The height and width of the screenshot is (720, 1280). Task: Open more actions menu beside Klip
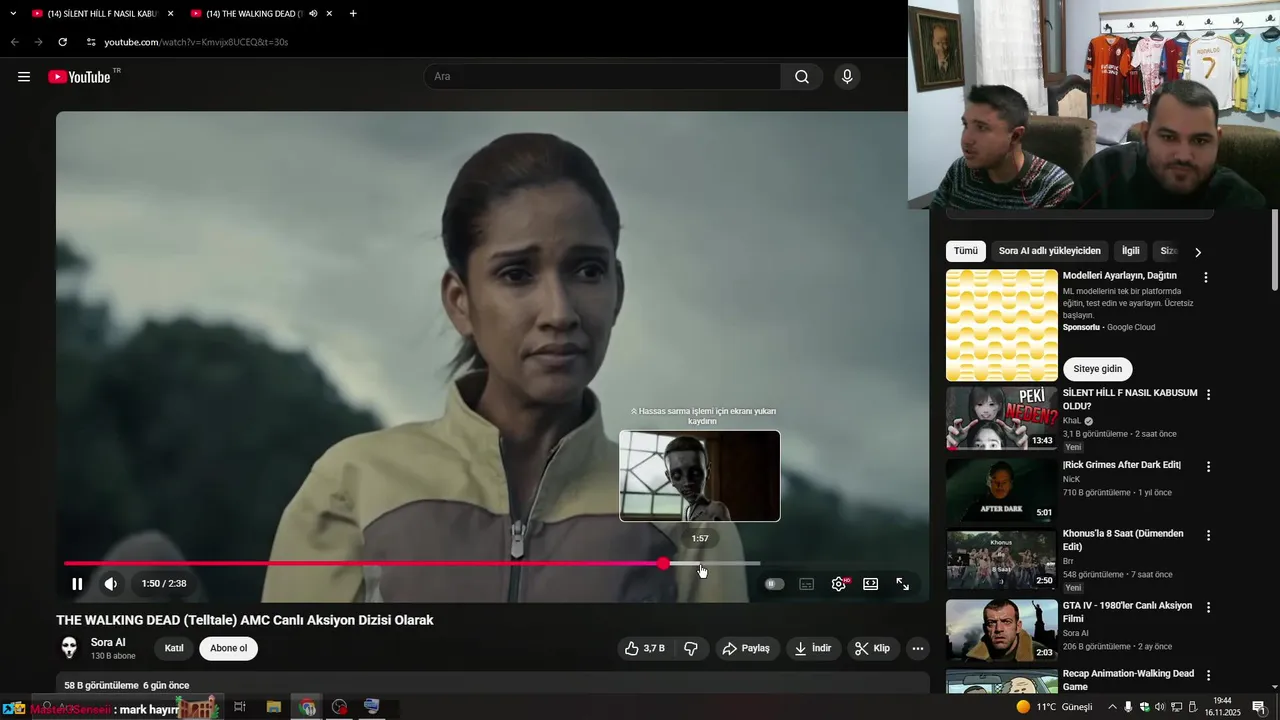tap(918, 648)
